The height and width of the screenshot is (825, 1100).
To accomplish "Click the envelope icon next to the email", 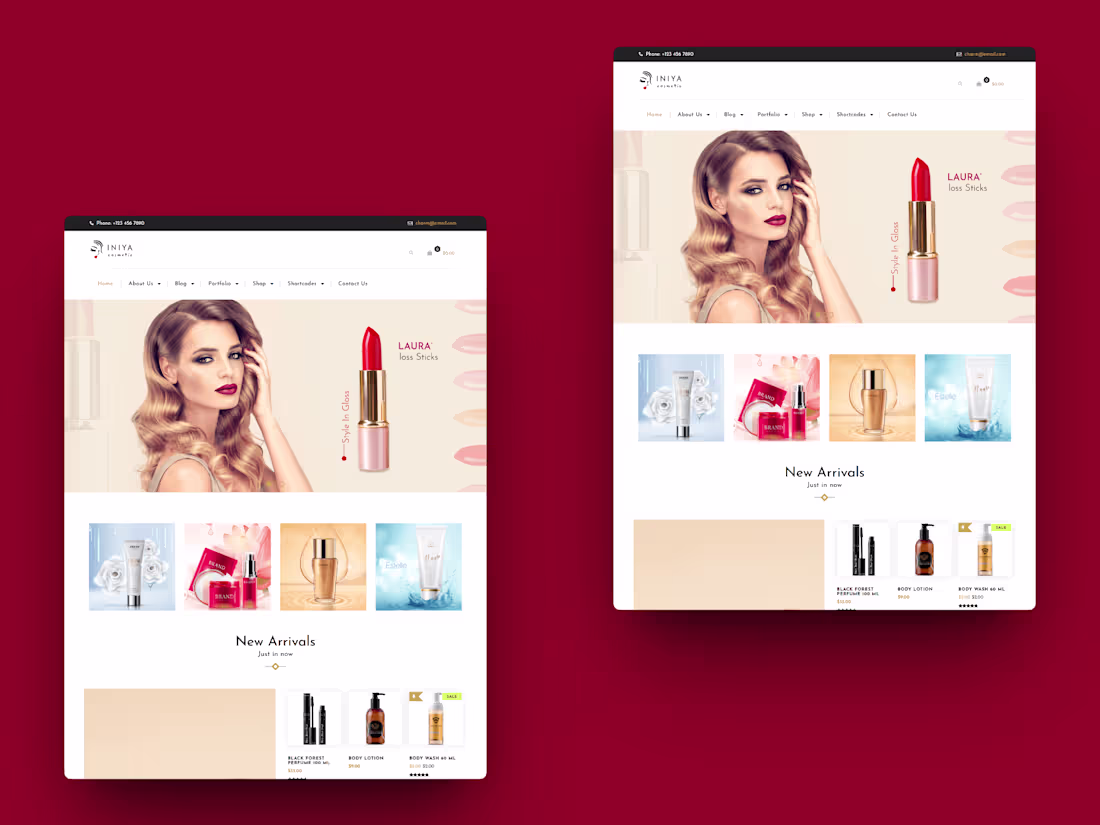I will tap(959, 54).
